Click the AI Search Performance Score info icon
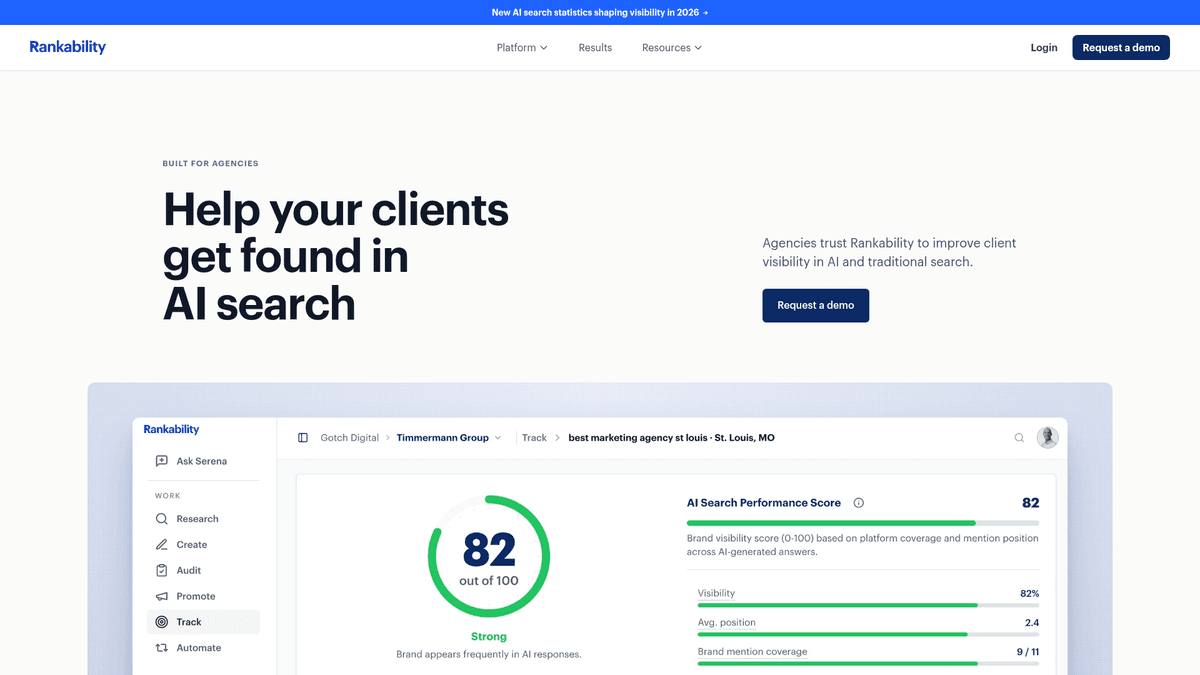The image size is (1200, 675). [859, 503]
